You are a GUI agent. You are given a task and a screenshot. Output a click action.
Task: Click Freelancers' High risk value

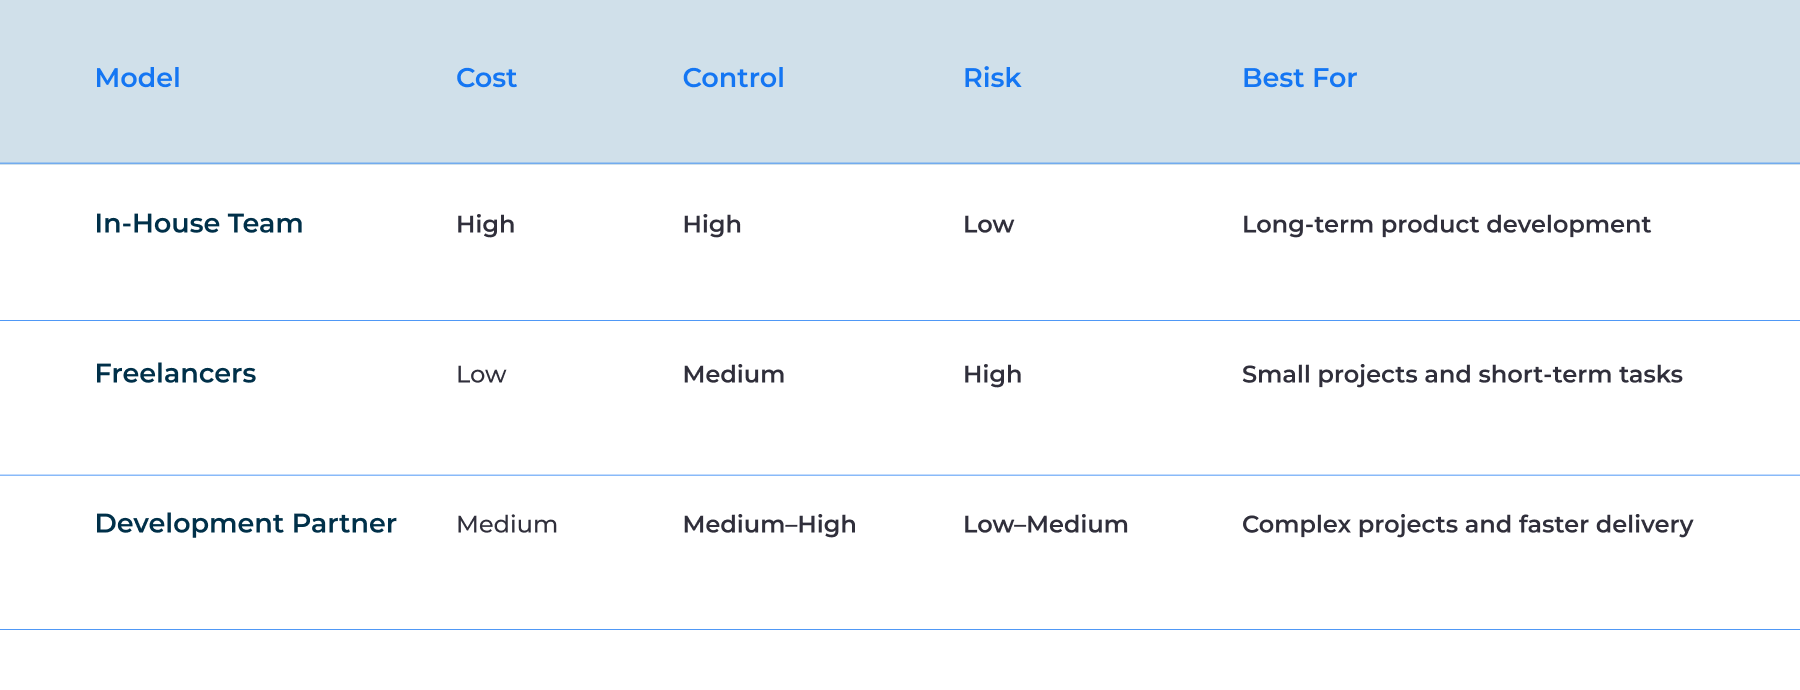pos(992,374)
